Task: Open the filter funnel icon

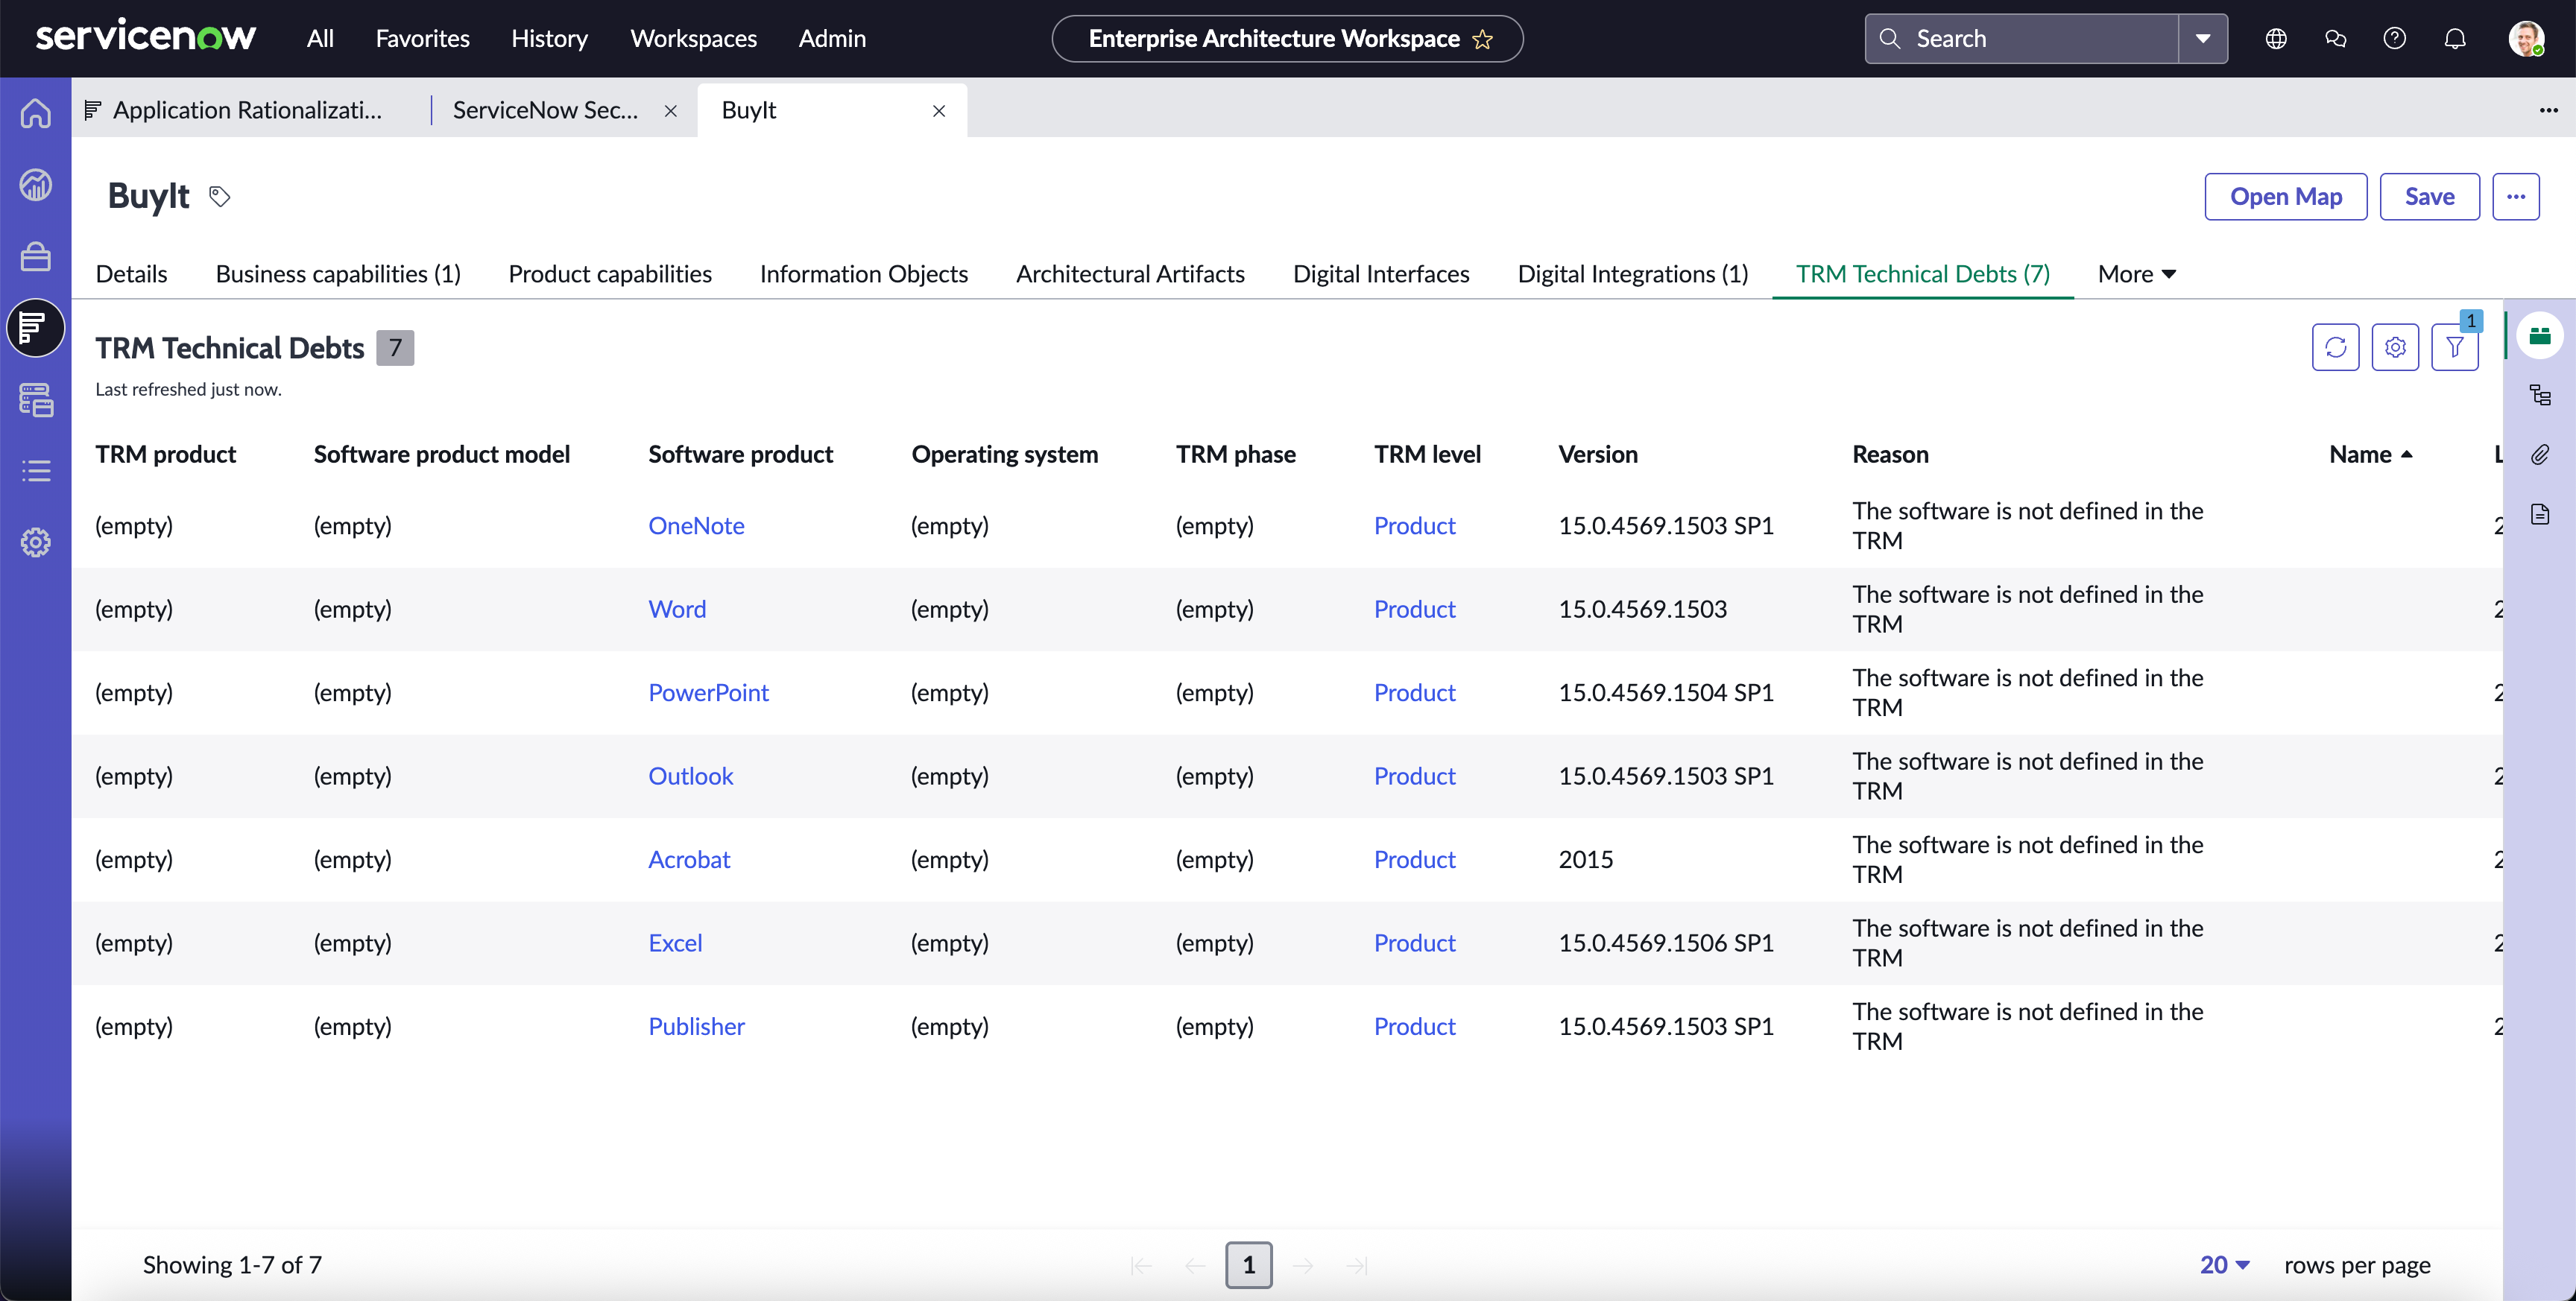Action: click(2455, 347)
